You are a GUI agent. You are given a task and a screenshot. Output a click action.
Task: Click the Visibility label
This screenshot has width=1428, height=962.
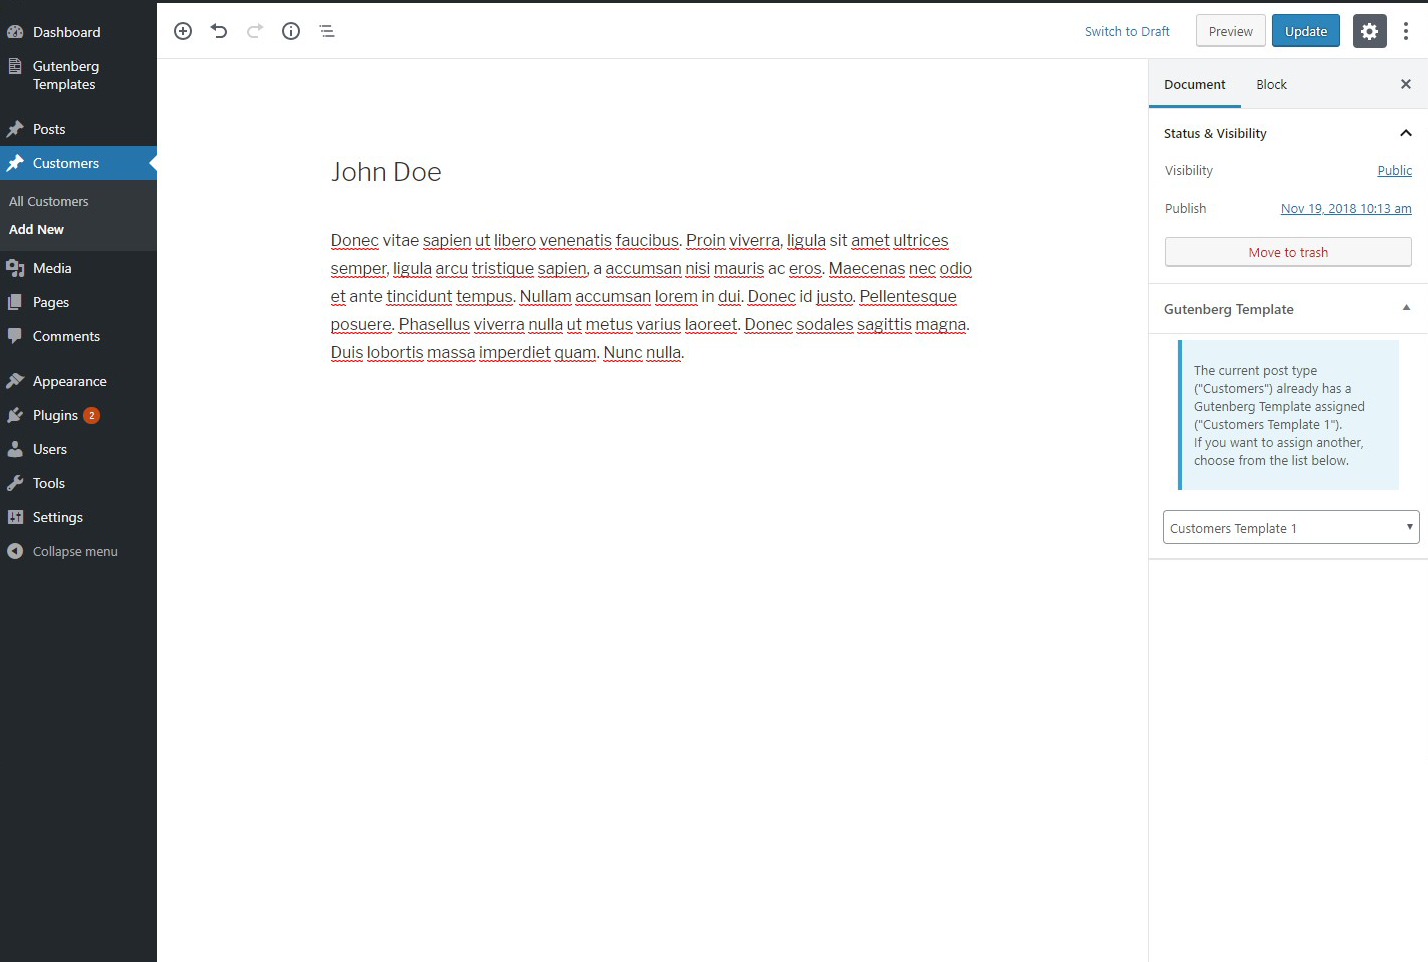[x=1188, y=170]
